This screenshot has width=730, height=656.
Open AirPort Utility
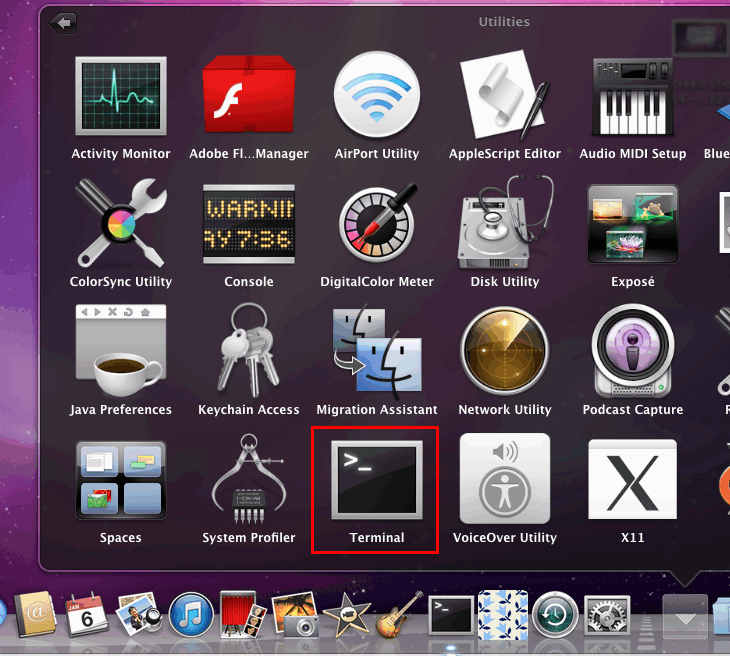click(x=377, y=95)
